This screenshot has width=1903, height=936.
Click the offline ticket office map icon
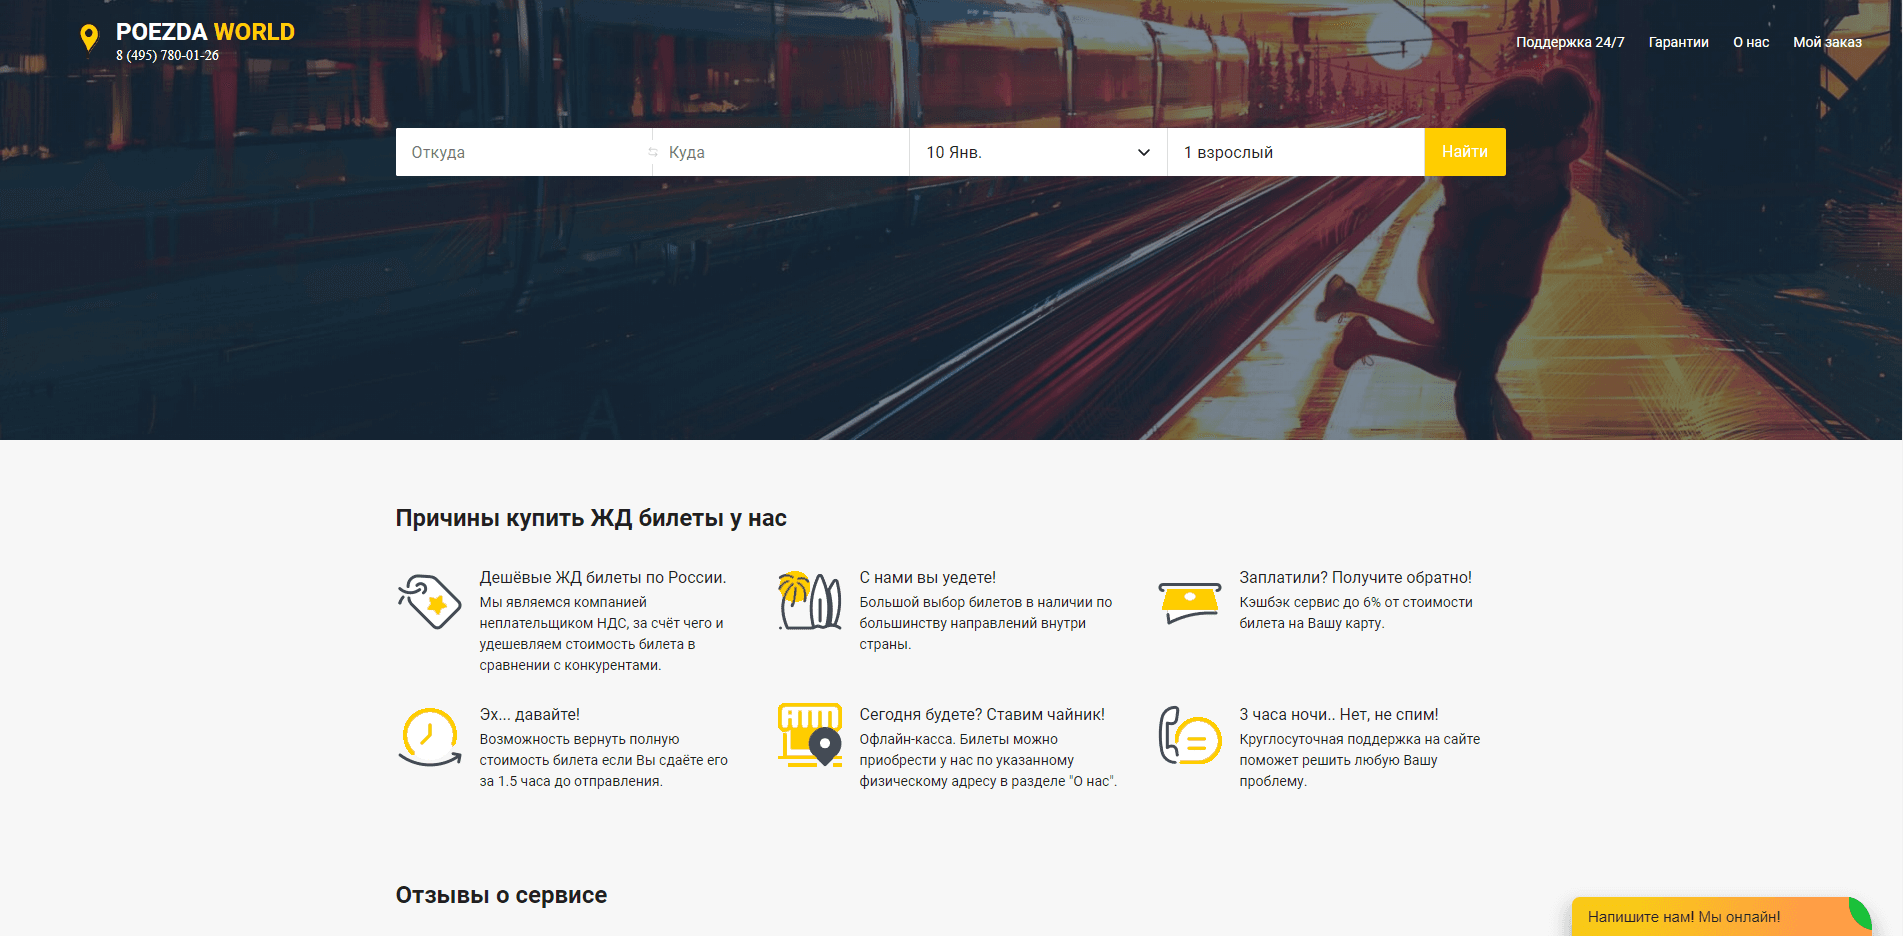[x=809, y=735]
